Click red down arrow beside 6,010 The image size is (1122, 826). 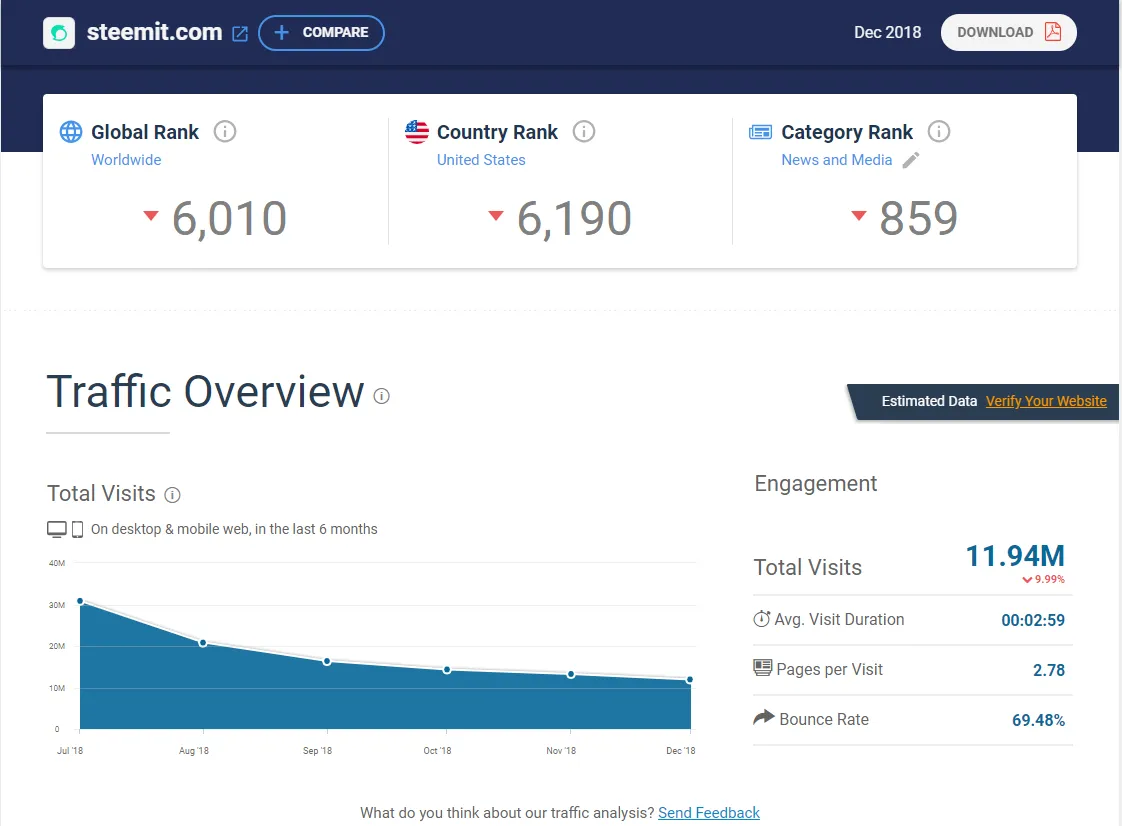tap(150, 215)
